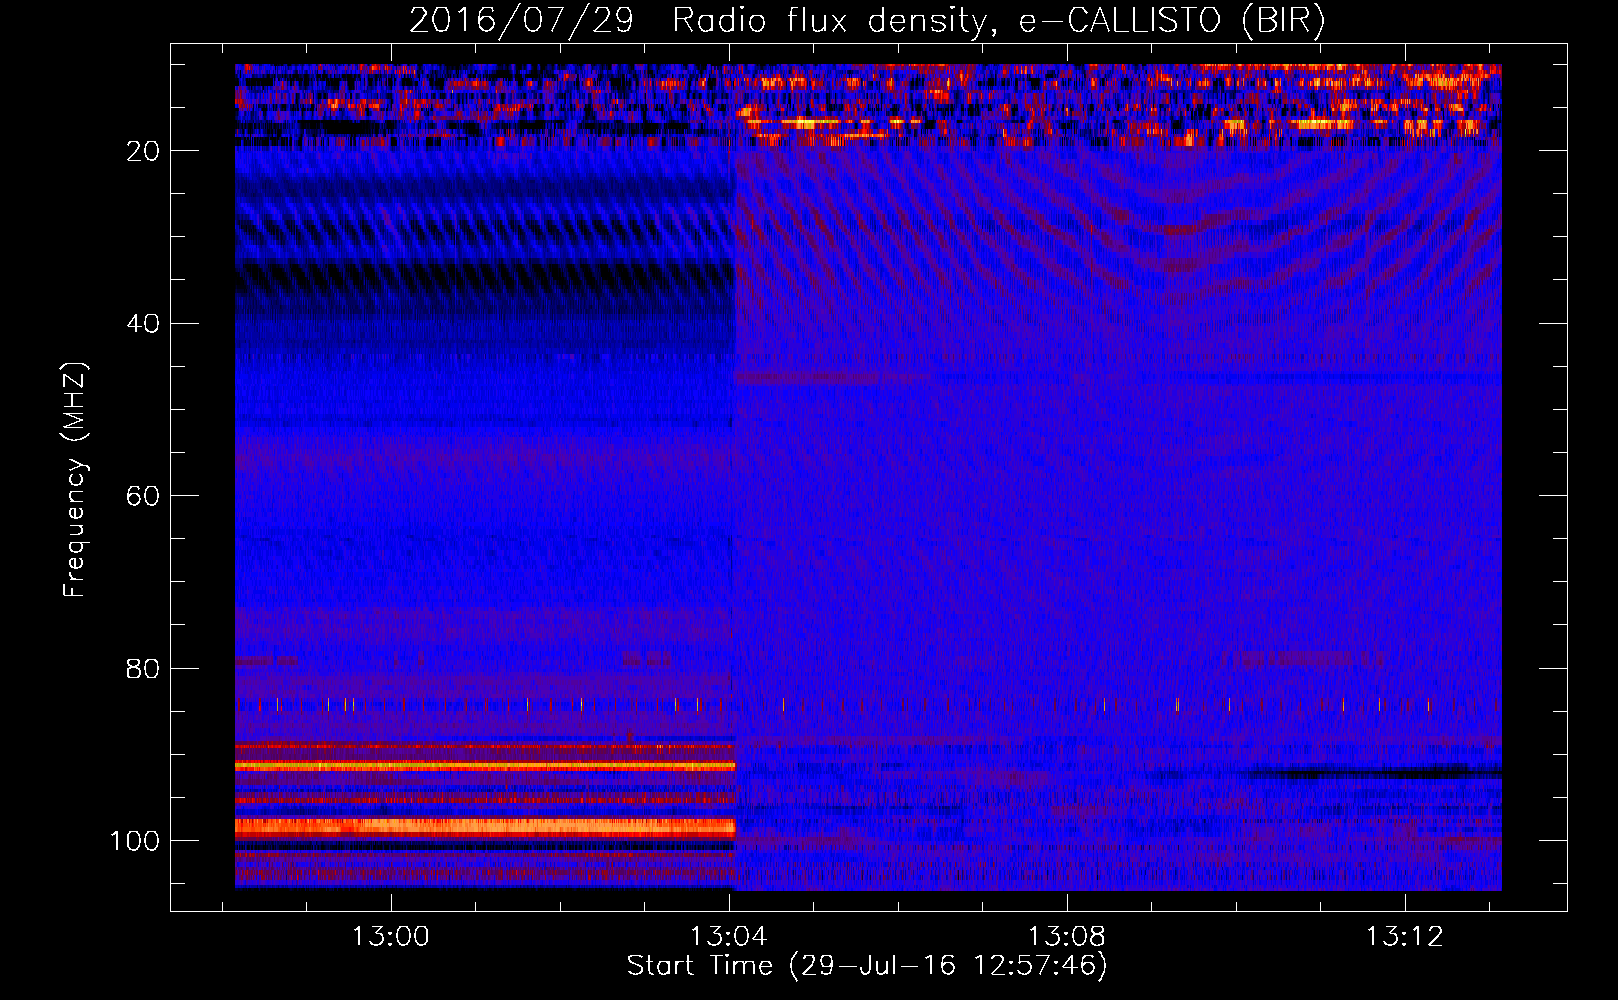Click the "13:00" time tick label
The image size is (1618, 1000).
(390, 936)
